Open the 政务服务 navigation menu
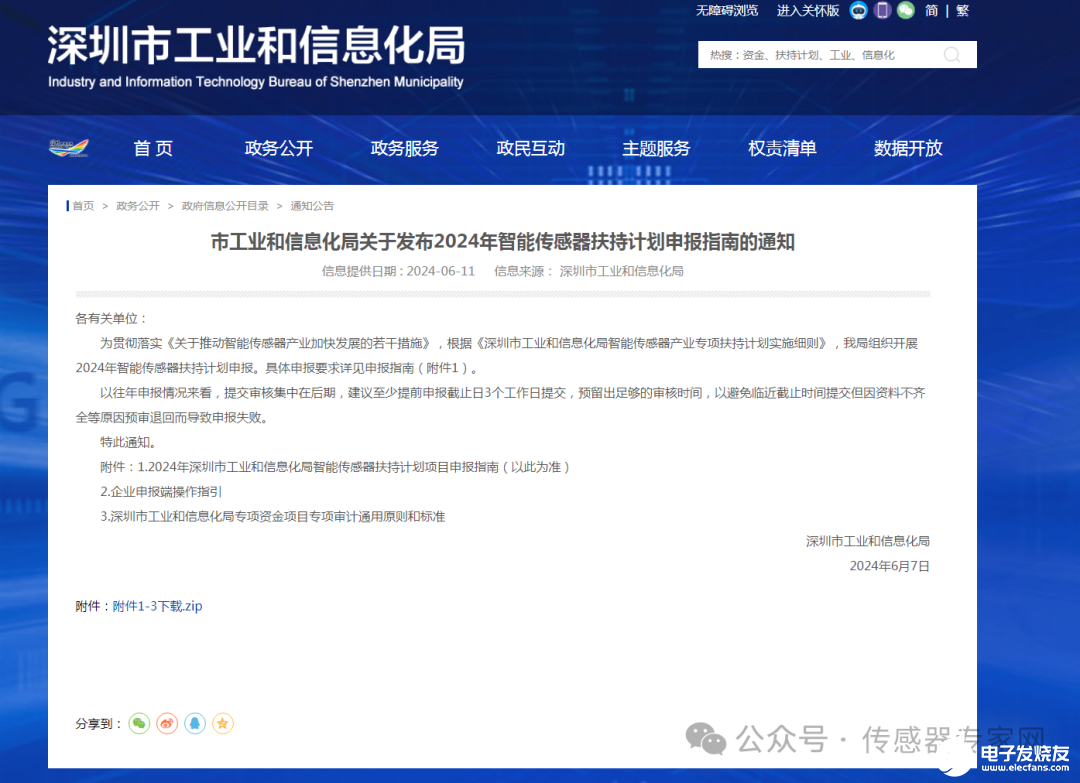 coord(404,148)
